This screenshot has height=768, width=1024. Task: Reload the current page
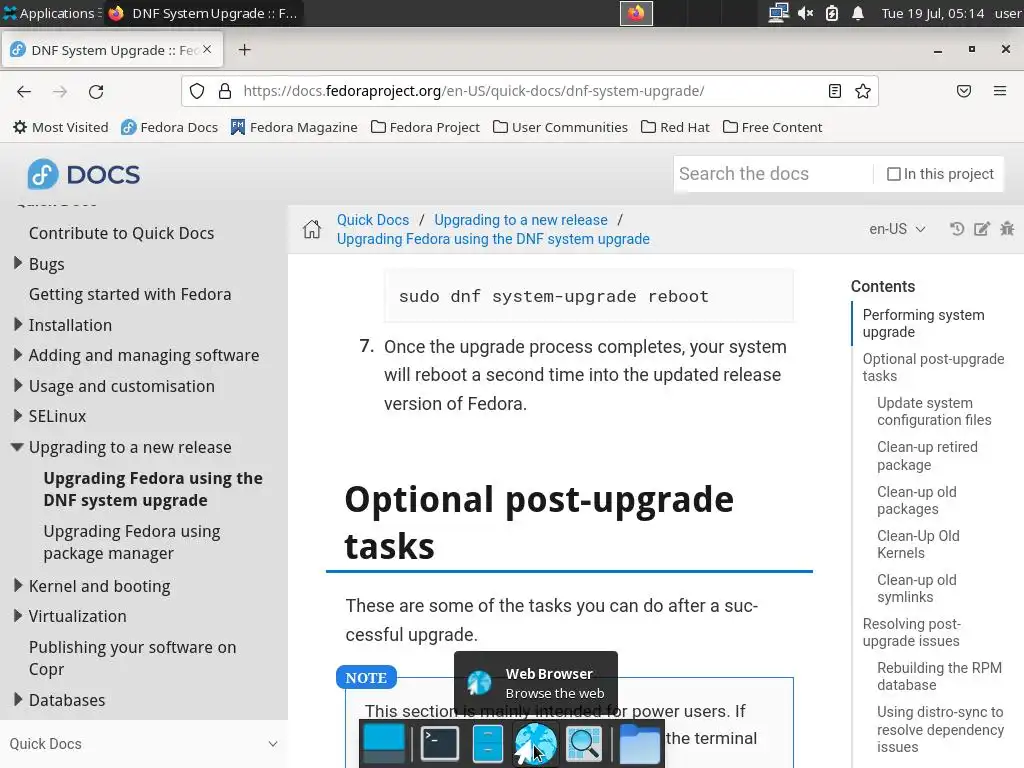tap(96, 91)
